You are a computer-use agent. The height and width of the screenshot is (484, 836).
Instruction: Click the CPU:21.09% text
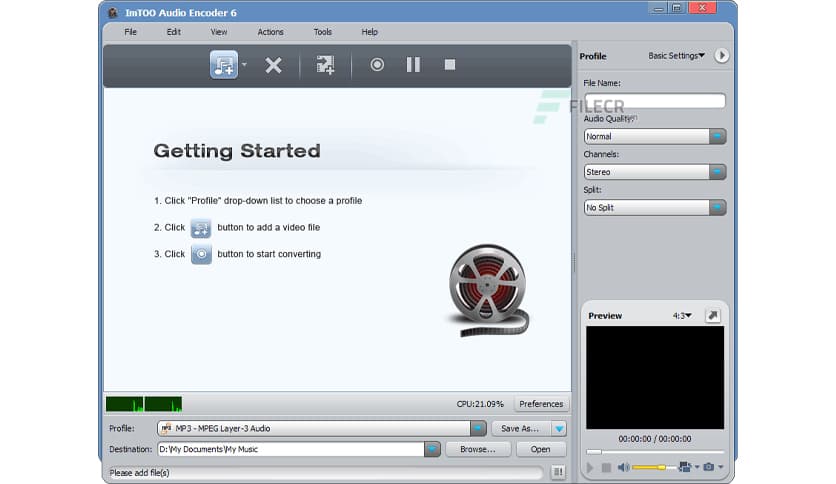point(480,404)
